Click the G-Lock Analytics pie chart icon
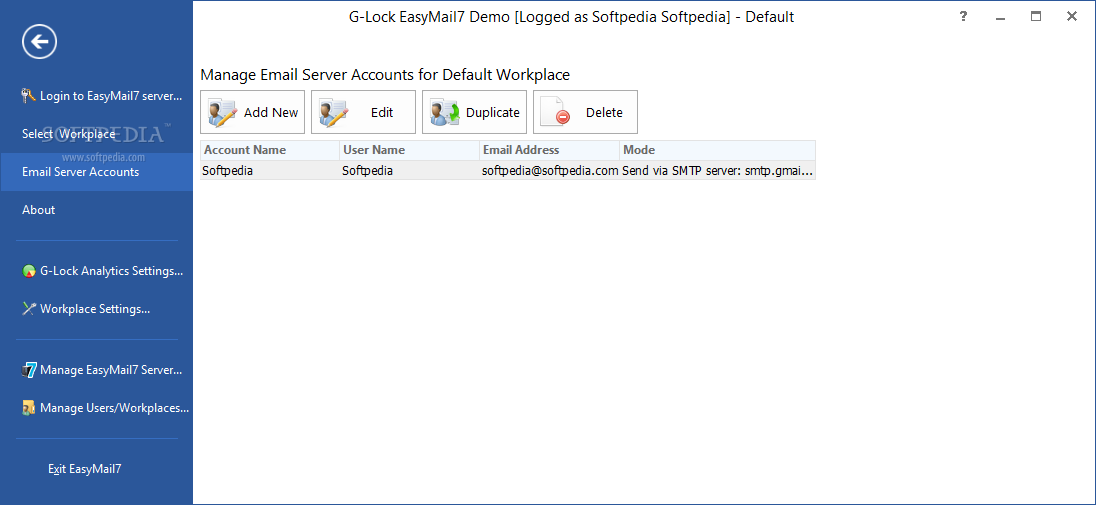The height and width of the screenshot is (505, 1096). pyautogui.click(x=29, y=271)
